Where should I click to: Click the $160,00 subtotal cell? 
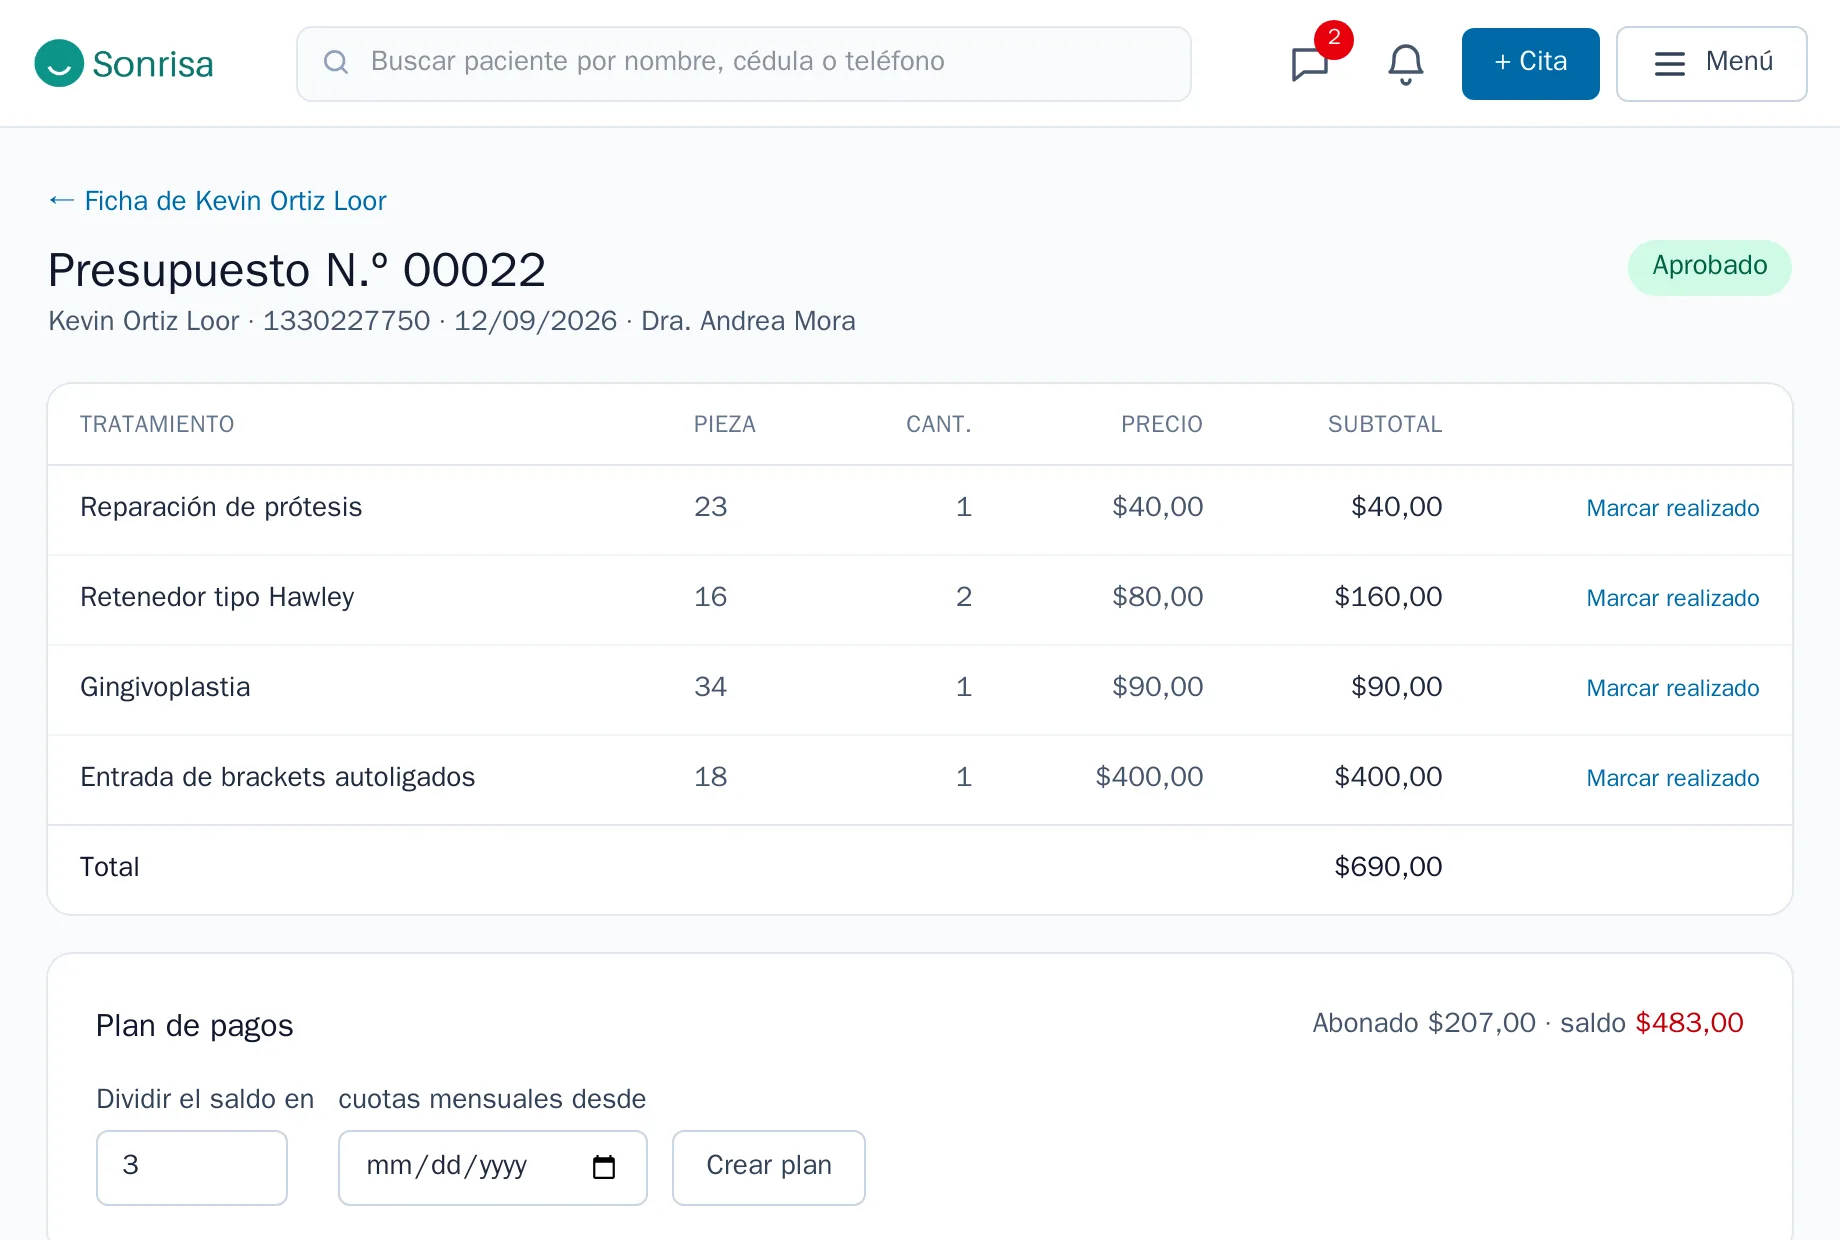tap(1388, 597)
